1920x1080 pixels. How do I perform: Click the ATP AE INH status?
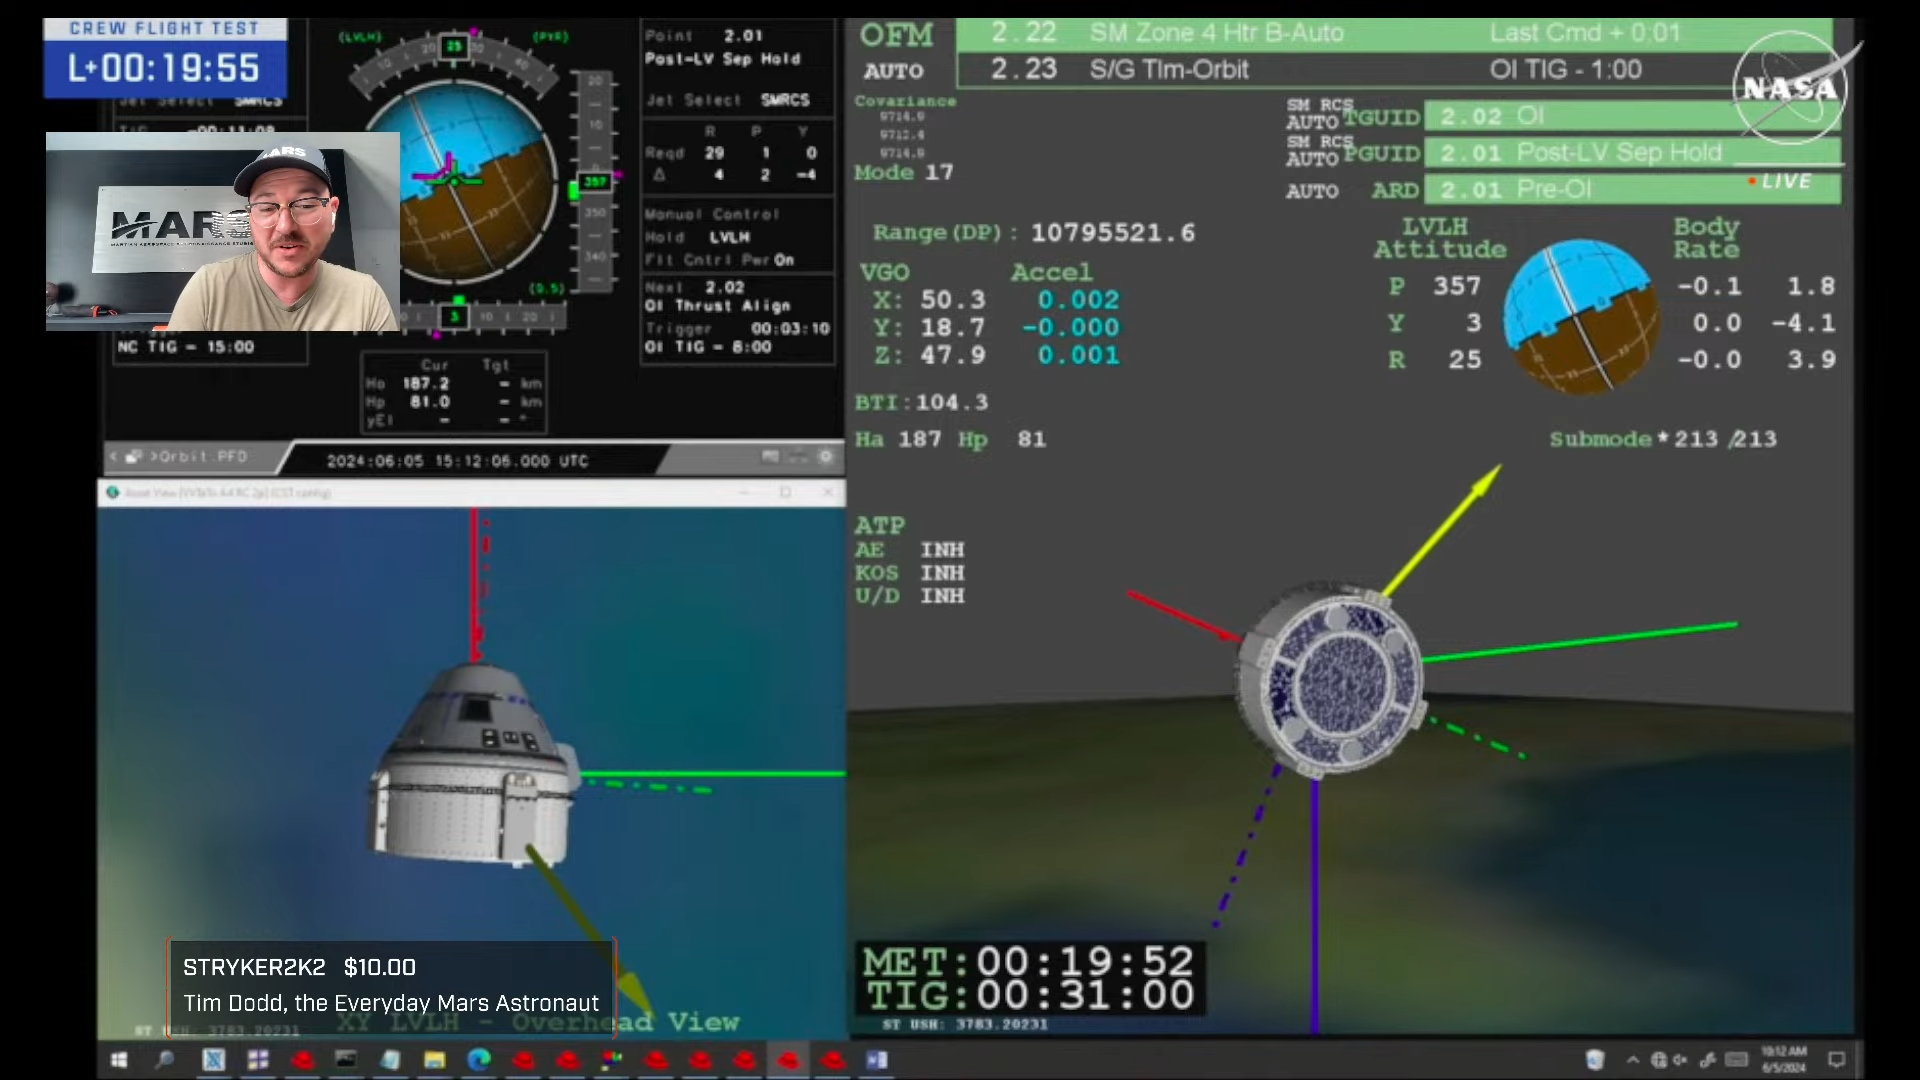tap(909, 550)
